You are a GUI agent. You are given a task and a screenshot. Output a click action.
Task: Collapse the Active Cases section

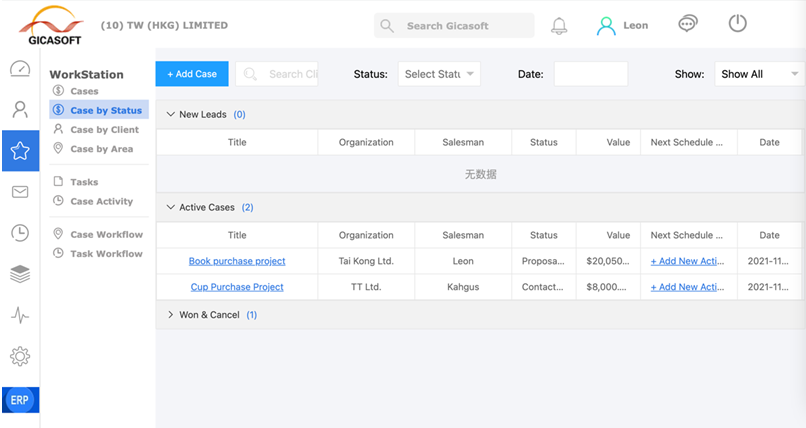pyautogui.click(x=171, y=208)
